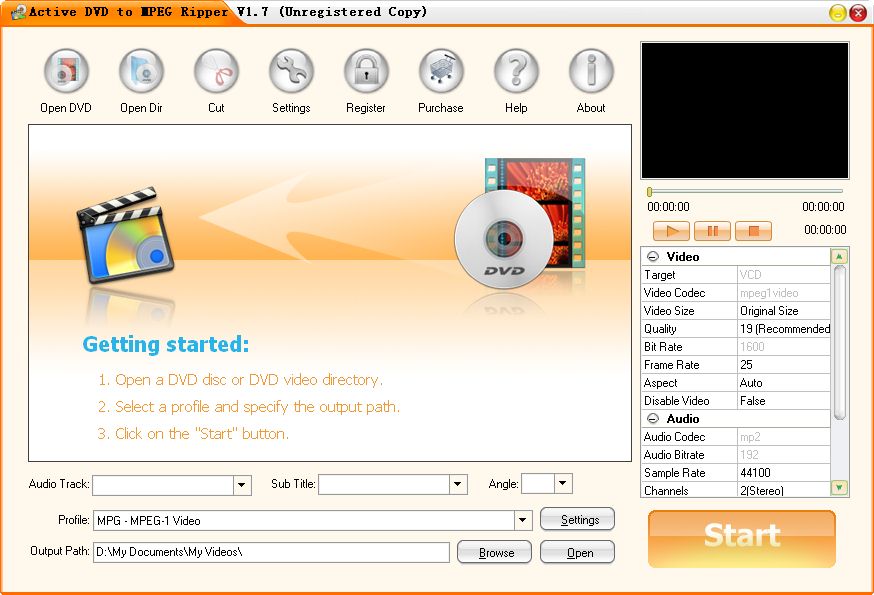Browse for an output path
The image size is (874, 595).
click(494, 553)
